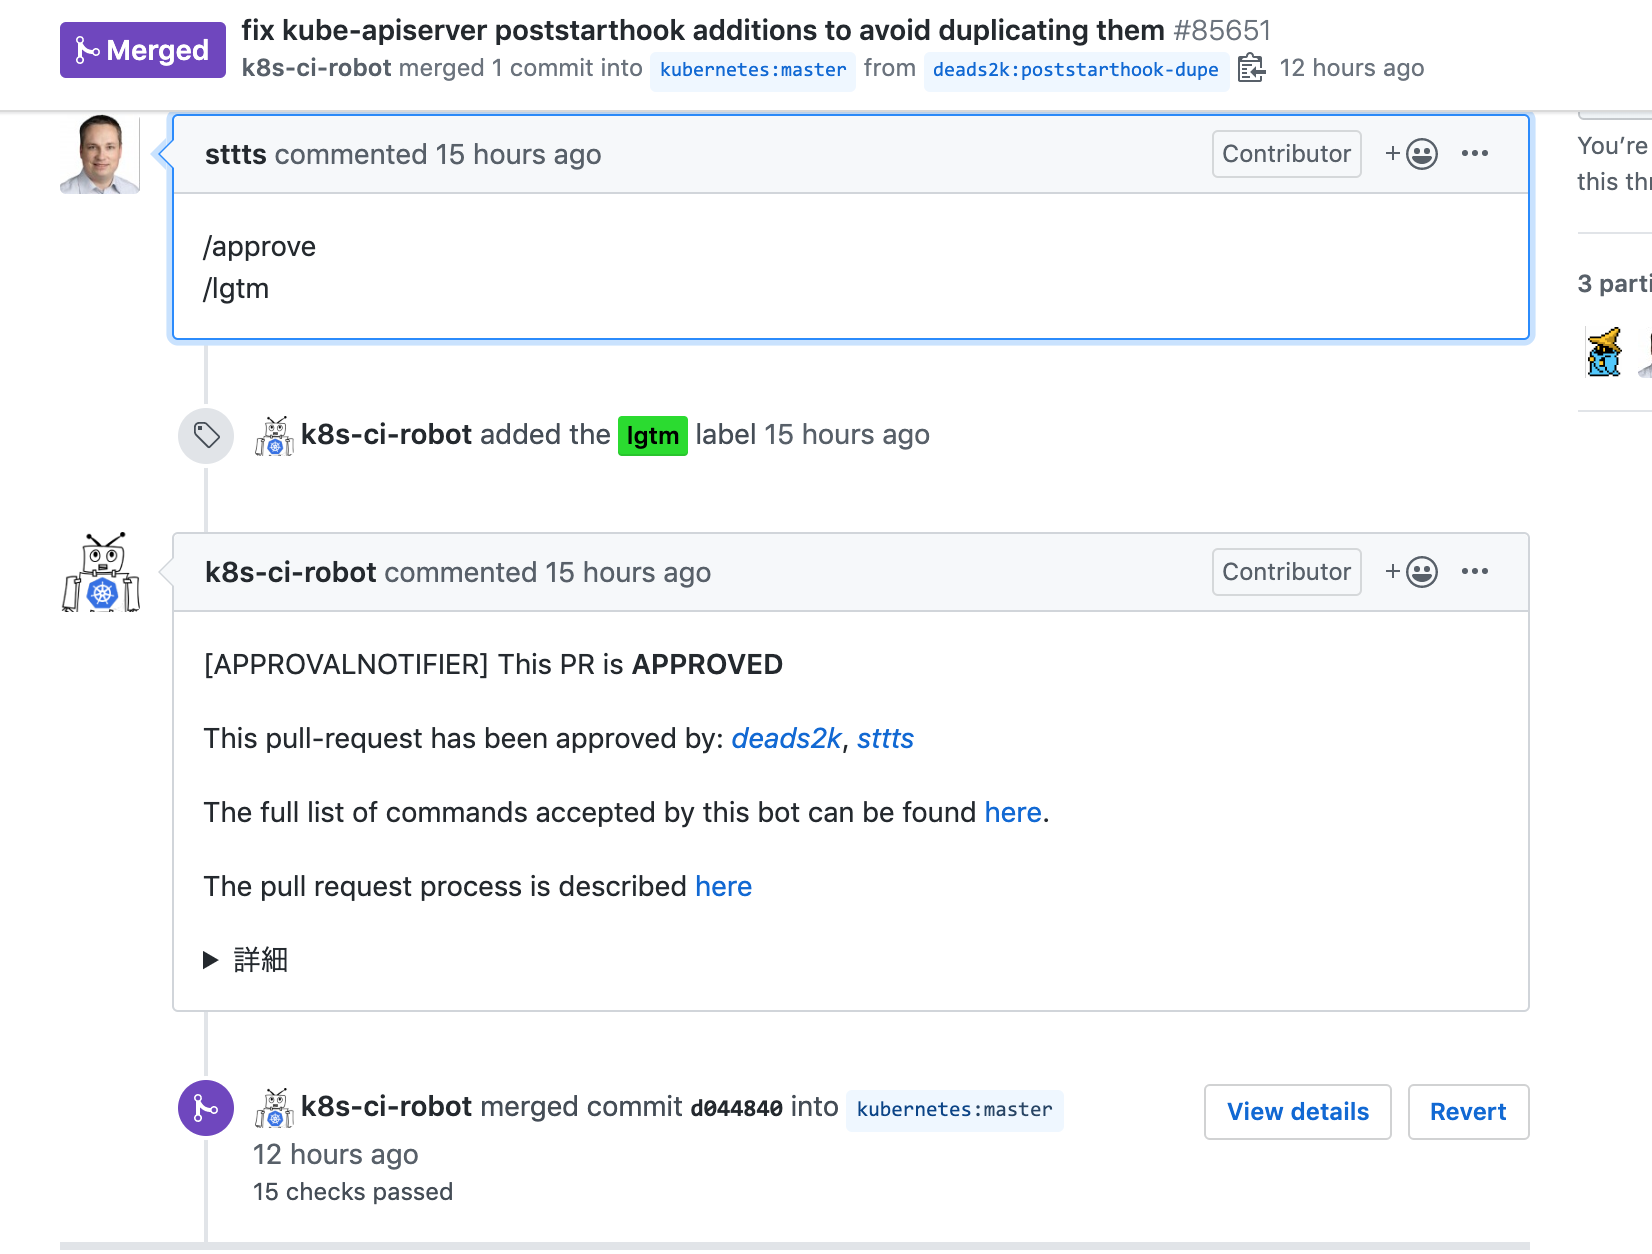Expand the 詳細 details disclosure triangle
Viewport: 1652px width, 1254px height.
click(211, 960)
